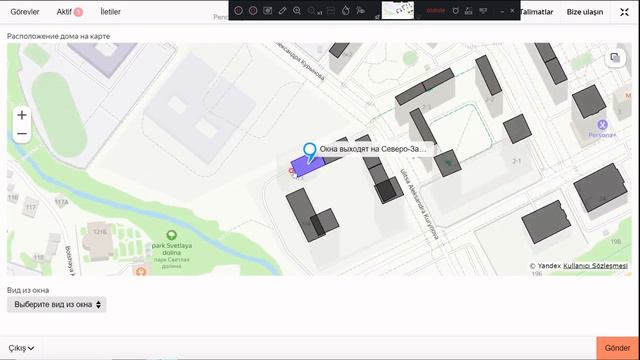Click the 'Окна выходят на Северо-За...' label
This screenshot has height=360, width=640.
(373, 149)
